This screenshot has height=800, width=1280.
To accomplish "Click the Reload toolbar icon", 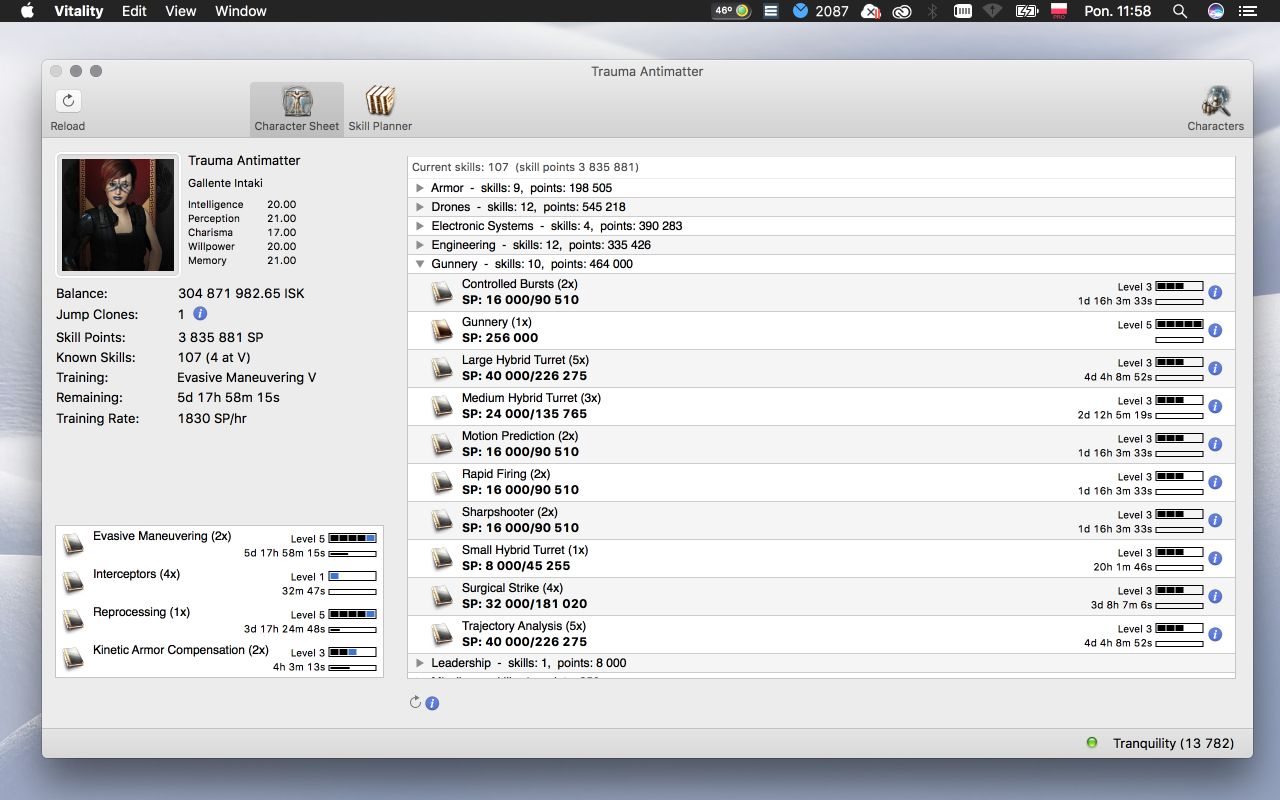I will tap(68, 101).
